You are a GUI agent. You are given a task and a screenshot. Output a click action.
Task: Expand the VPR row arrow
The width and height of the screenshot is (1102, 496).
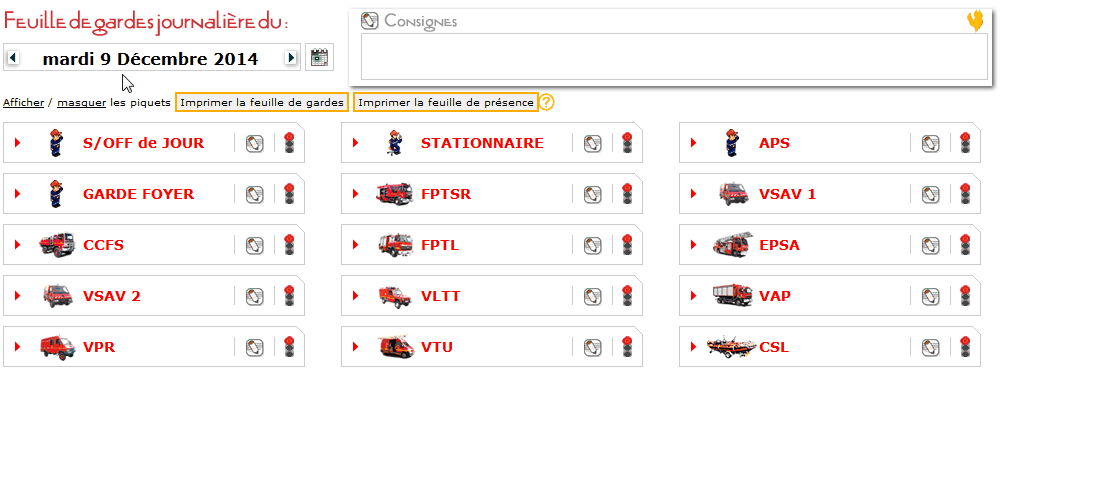click(18, 347)
